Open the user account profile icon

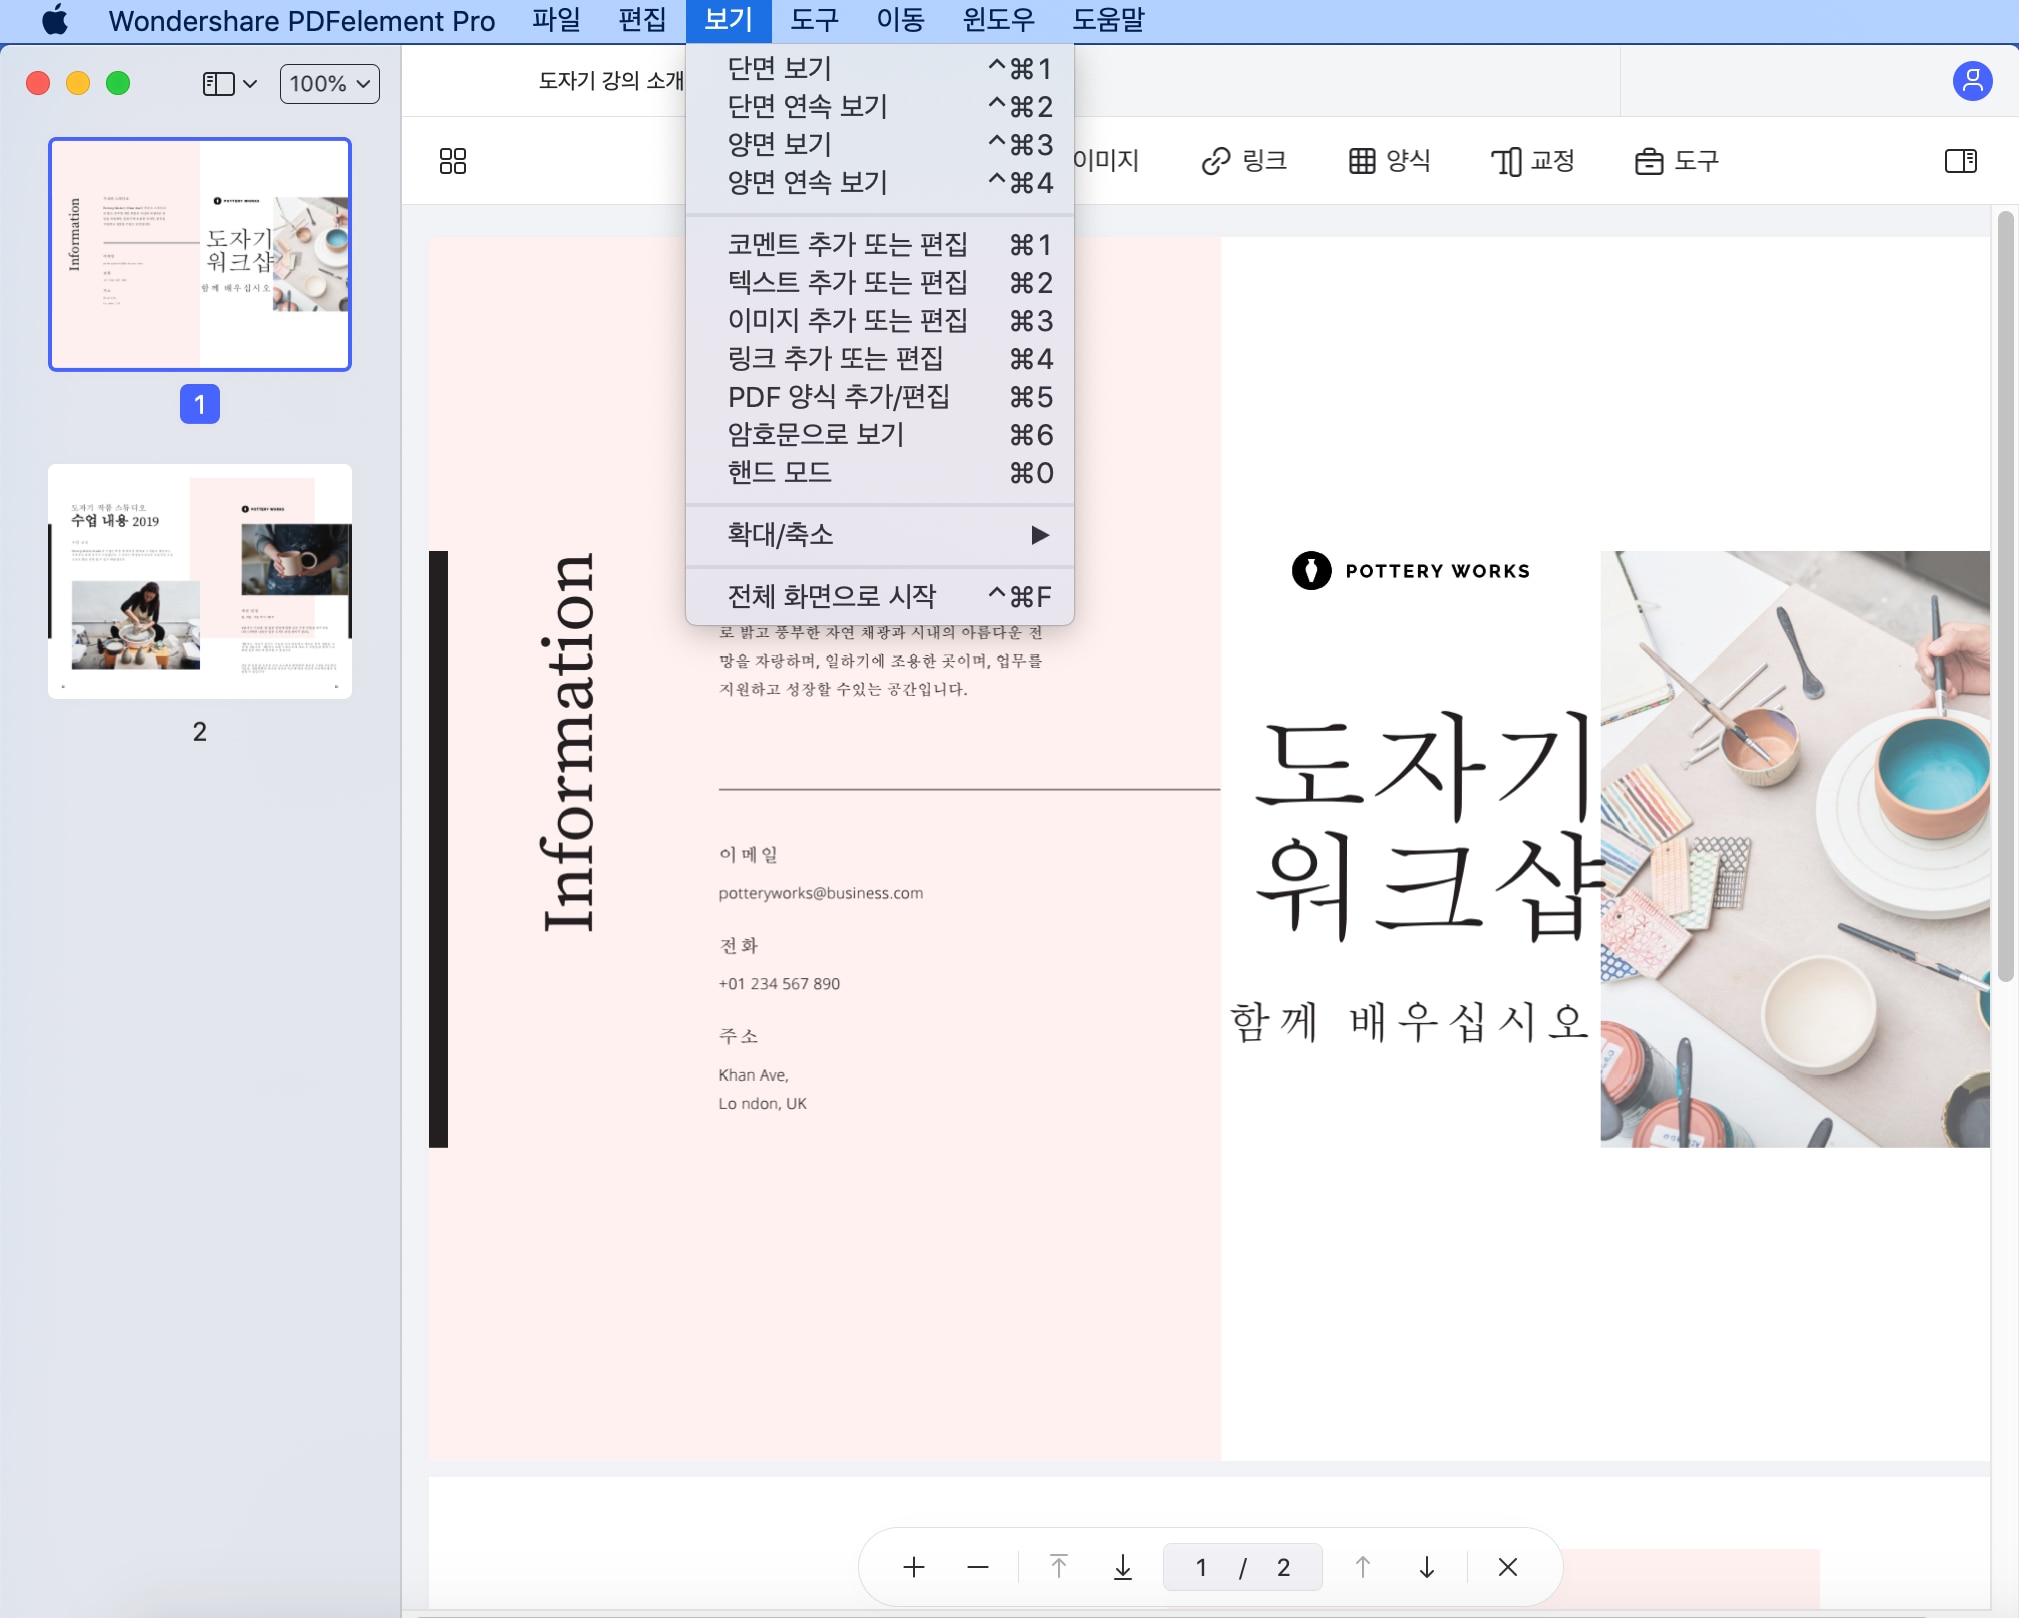pyautogui.click(x=1972, y=81)
